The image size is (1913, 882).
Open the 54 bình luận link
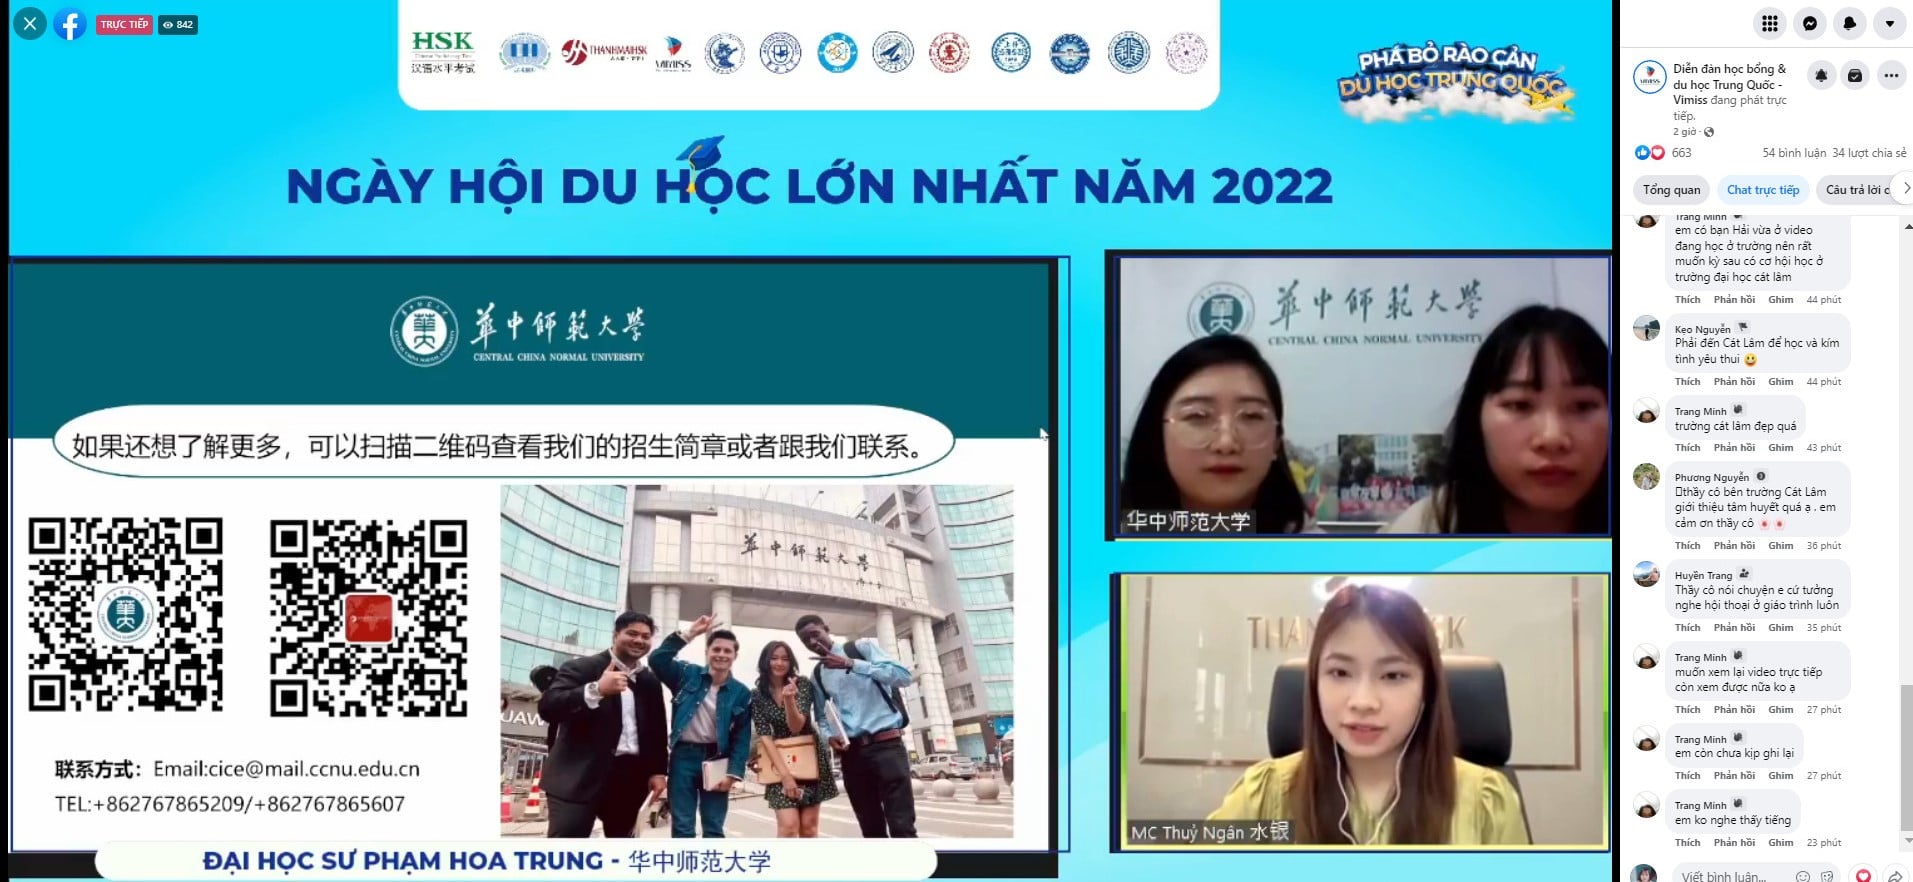click(1794, 153)
